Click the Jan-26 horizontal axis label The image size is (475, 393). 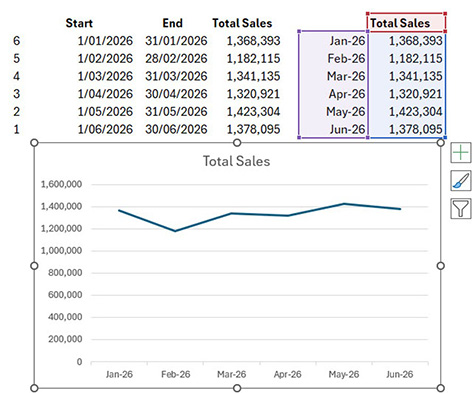click(x=119, y=374)
